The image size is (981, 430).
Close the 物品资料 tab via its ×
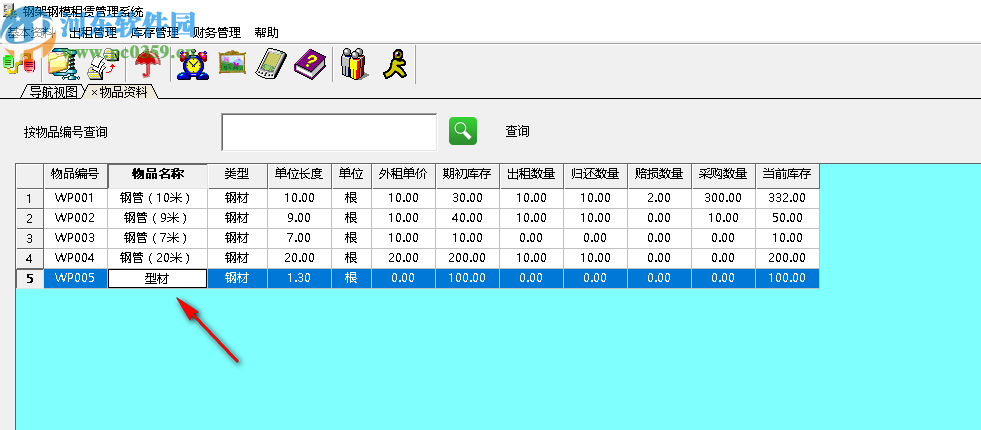coord(94,93)
